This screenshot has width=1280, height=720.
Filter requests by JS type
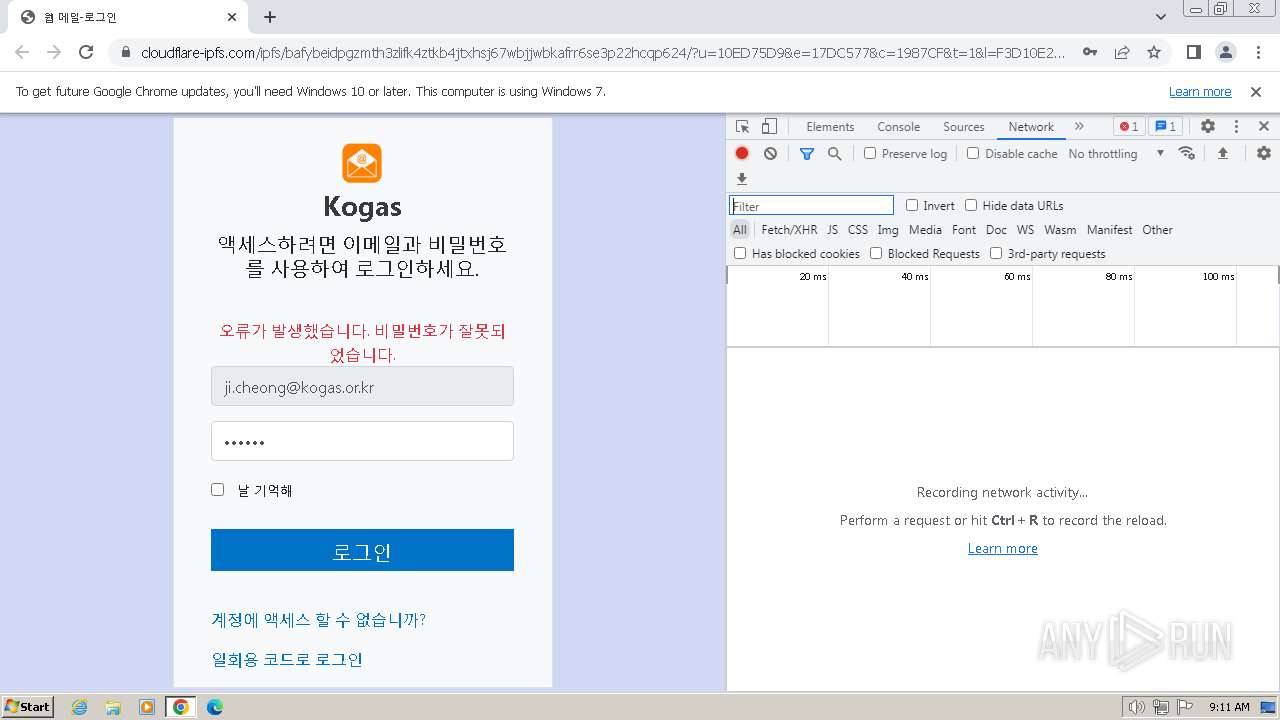[832, 229]
